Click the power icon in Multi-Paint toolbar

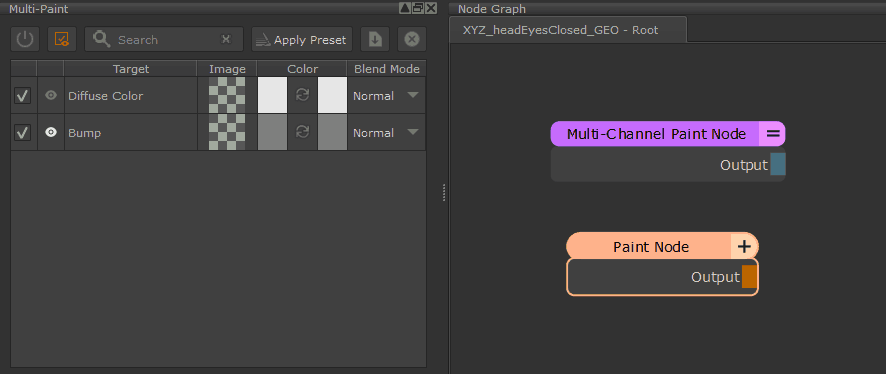(25, 40)
